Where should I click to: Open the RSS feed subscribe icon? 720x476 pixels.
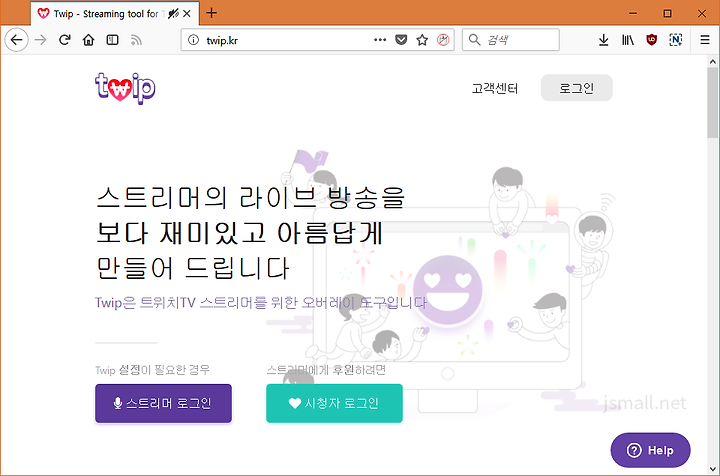[136, 40]
